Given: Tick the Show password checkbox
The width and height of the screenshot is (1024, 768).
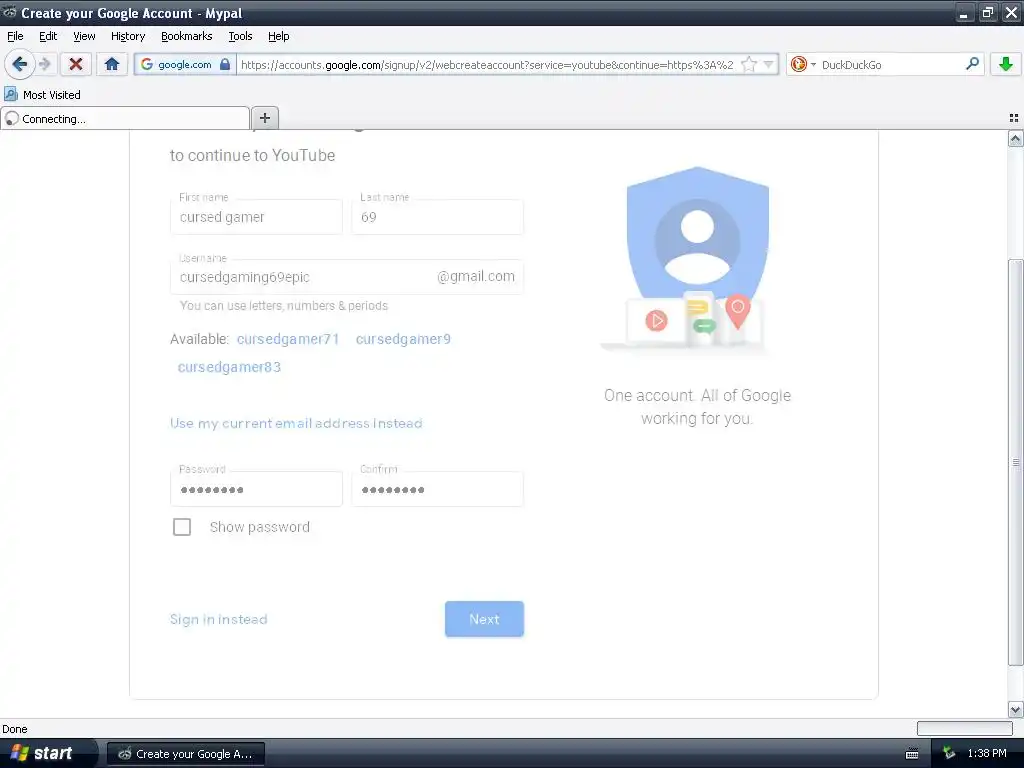Looking at the screenshot, I should point(182,526).
